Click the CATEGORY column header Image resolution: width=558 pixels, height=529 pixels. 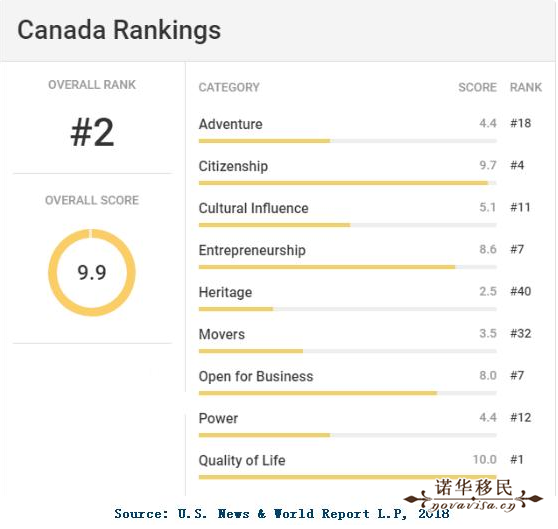229,87
